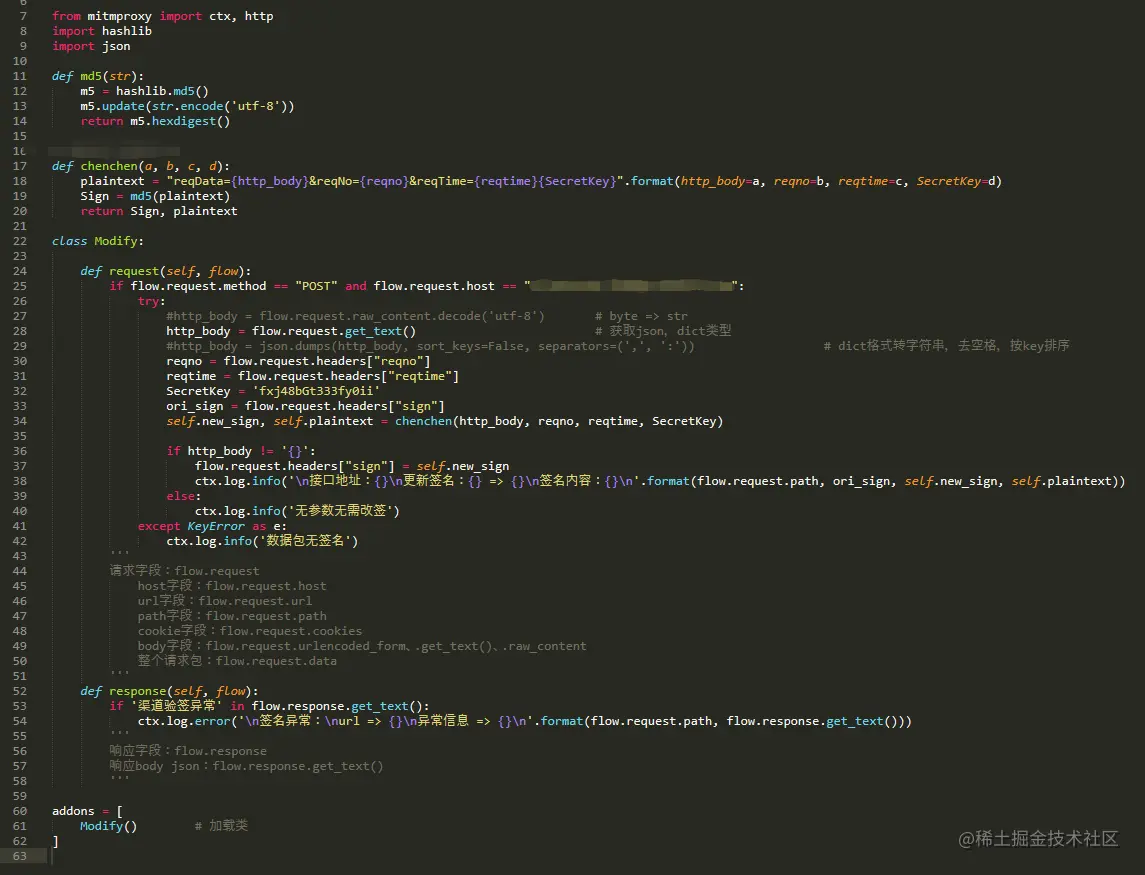1145x875 pixels.
Task: Click the plaintext = "reqData=…" format string line
Action: point(540,181)
